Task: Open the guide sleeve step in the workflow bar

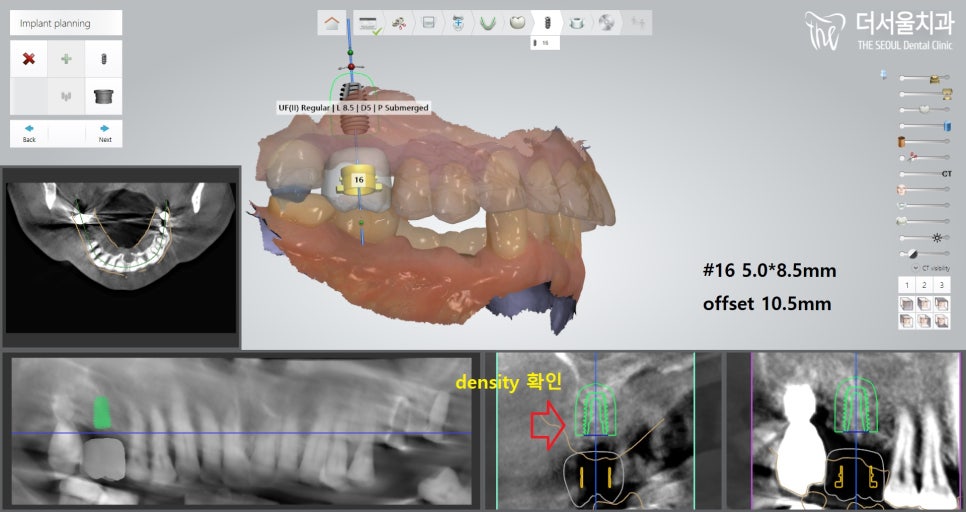Action: coord(576,22)
